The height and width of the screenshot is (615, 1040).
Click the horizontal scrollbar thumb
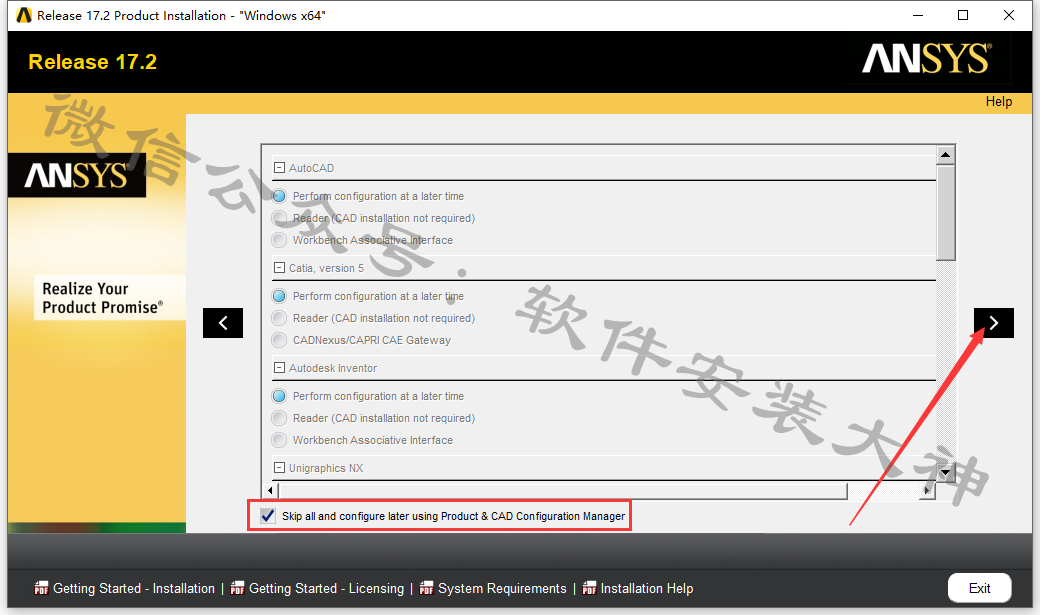562,491
